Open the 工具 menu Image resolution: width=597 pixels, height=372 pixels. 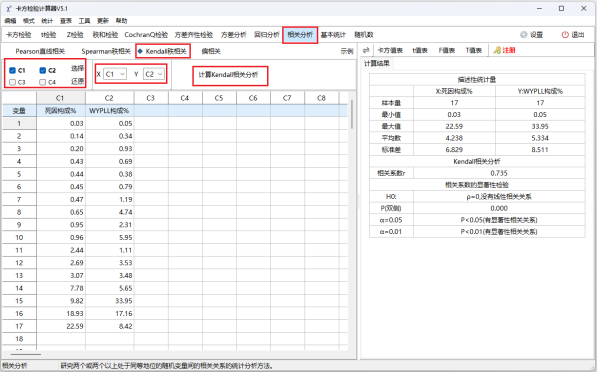[84, 21]
